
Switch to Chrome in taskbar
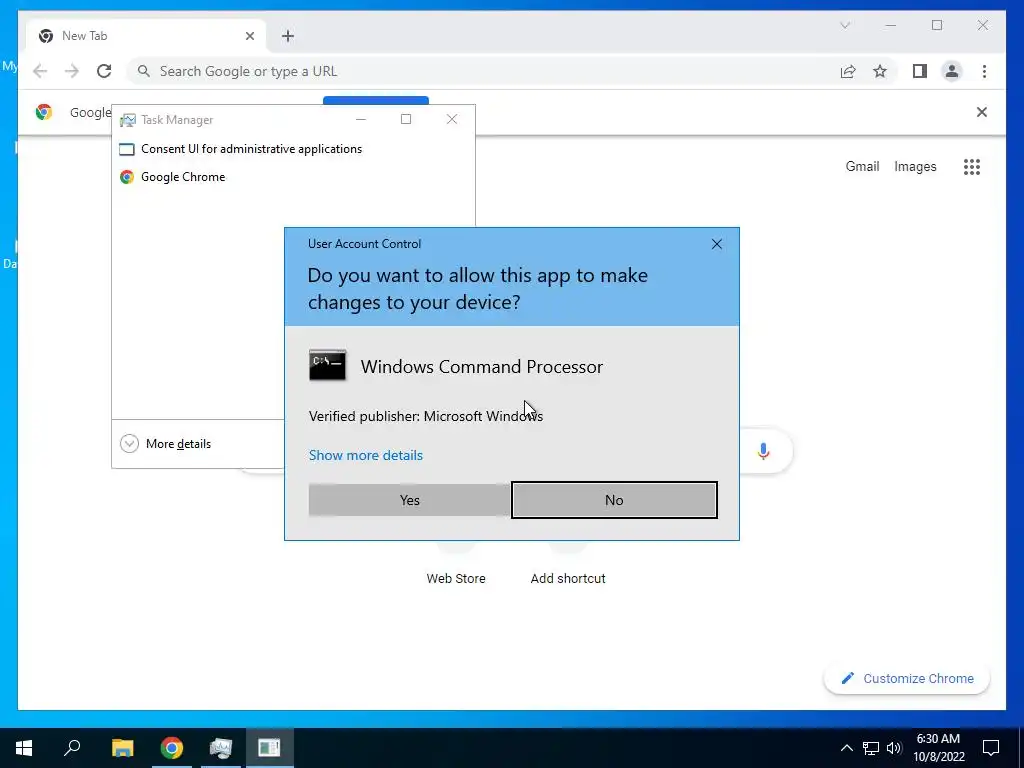(172, 748)
